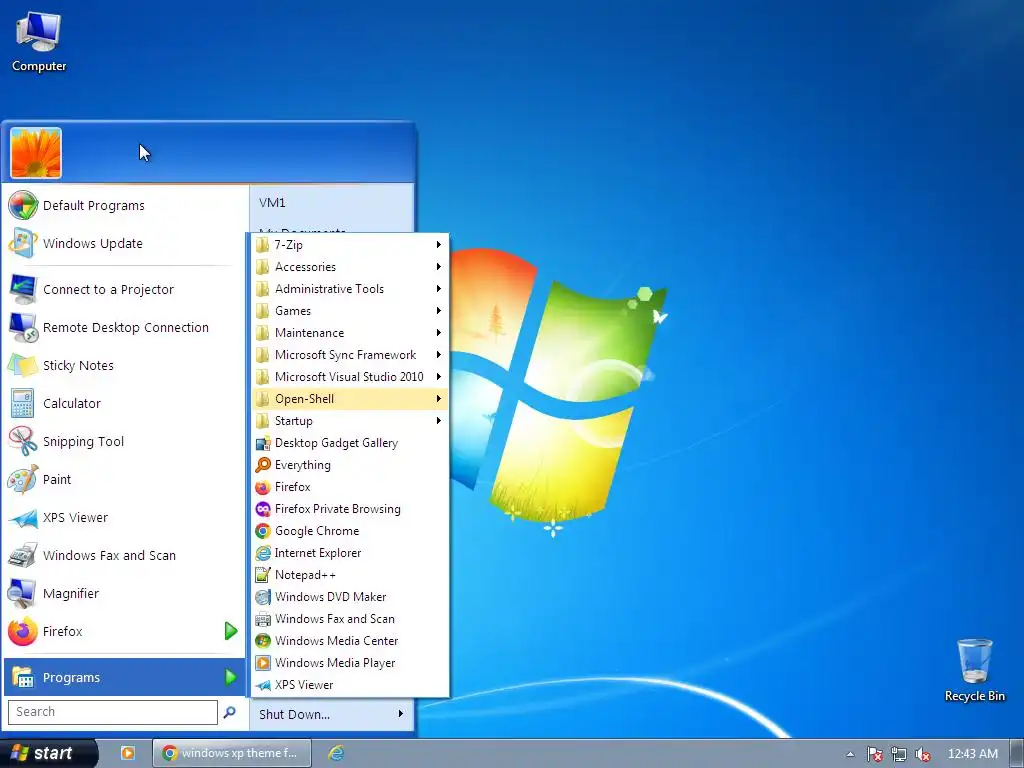This screenshot has width=1024, height=768.
Task: Expand the 7-Zip folder
Action: [350, 245]
